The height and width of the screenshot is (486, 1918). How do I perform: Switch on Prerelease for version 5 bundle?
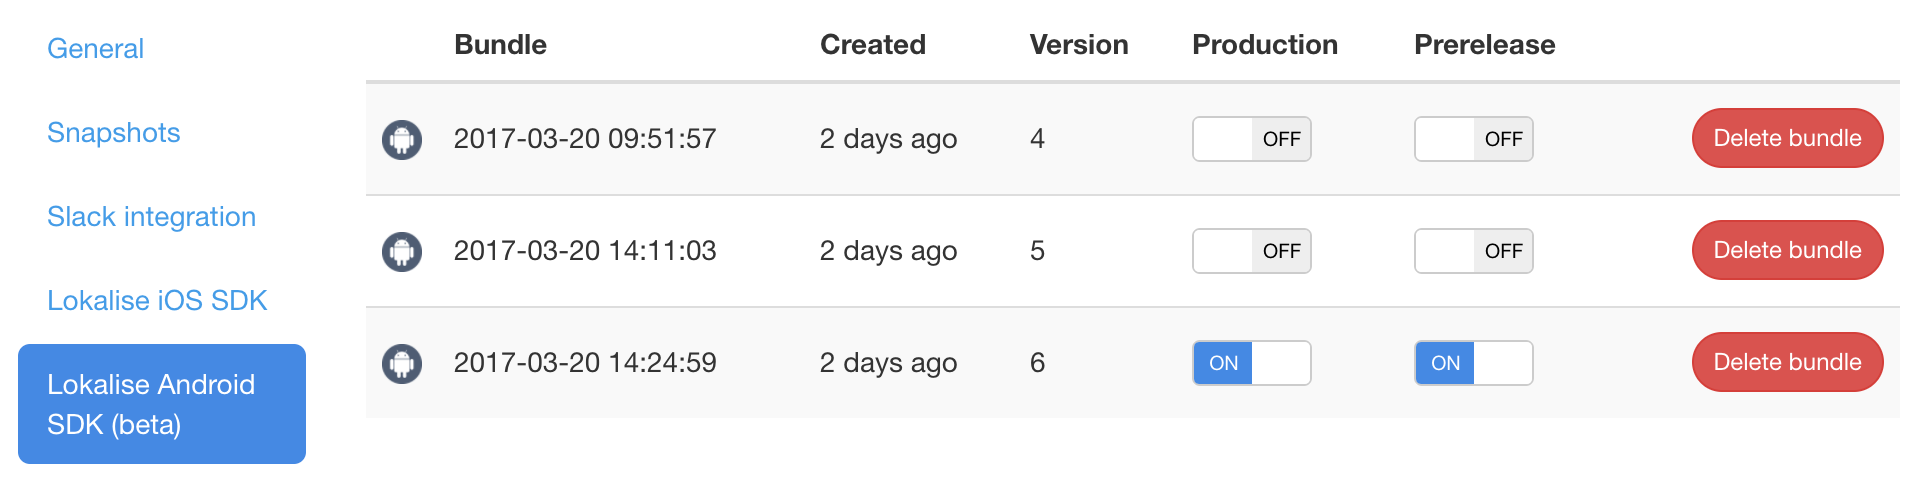1473,251
